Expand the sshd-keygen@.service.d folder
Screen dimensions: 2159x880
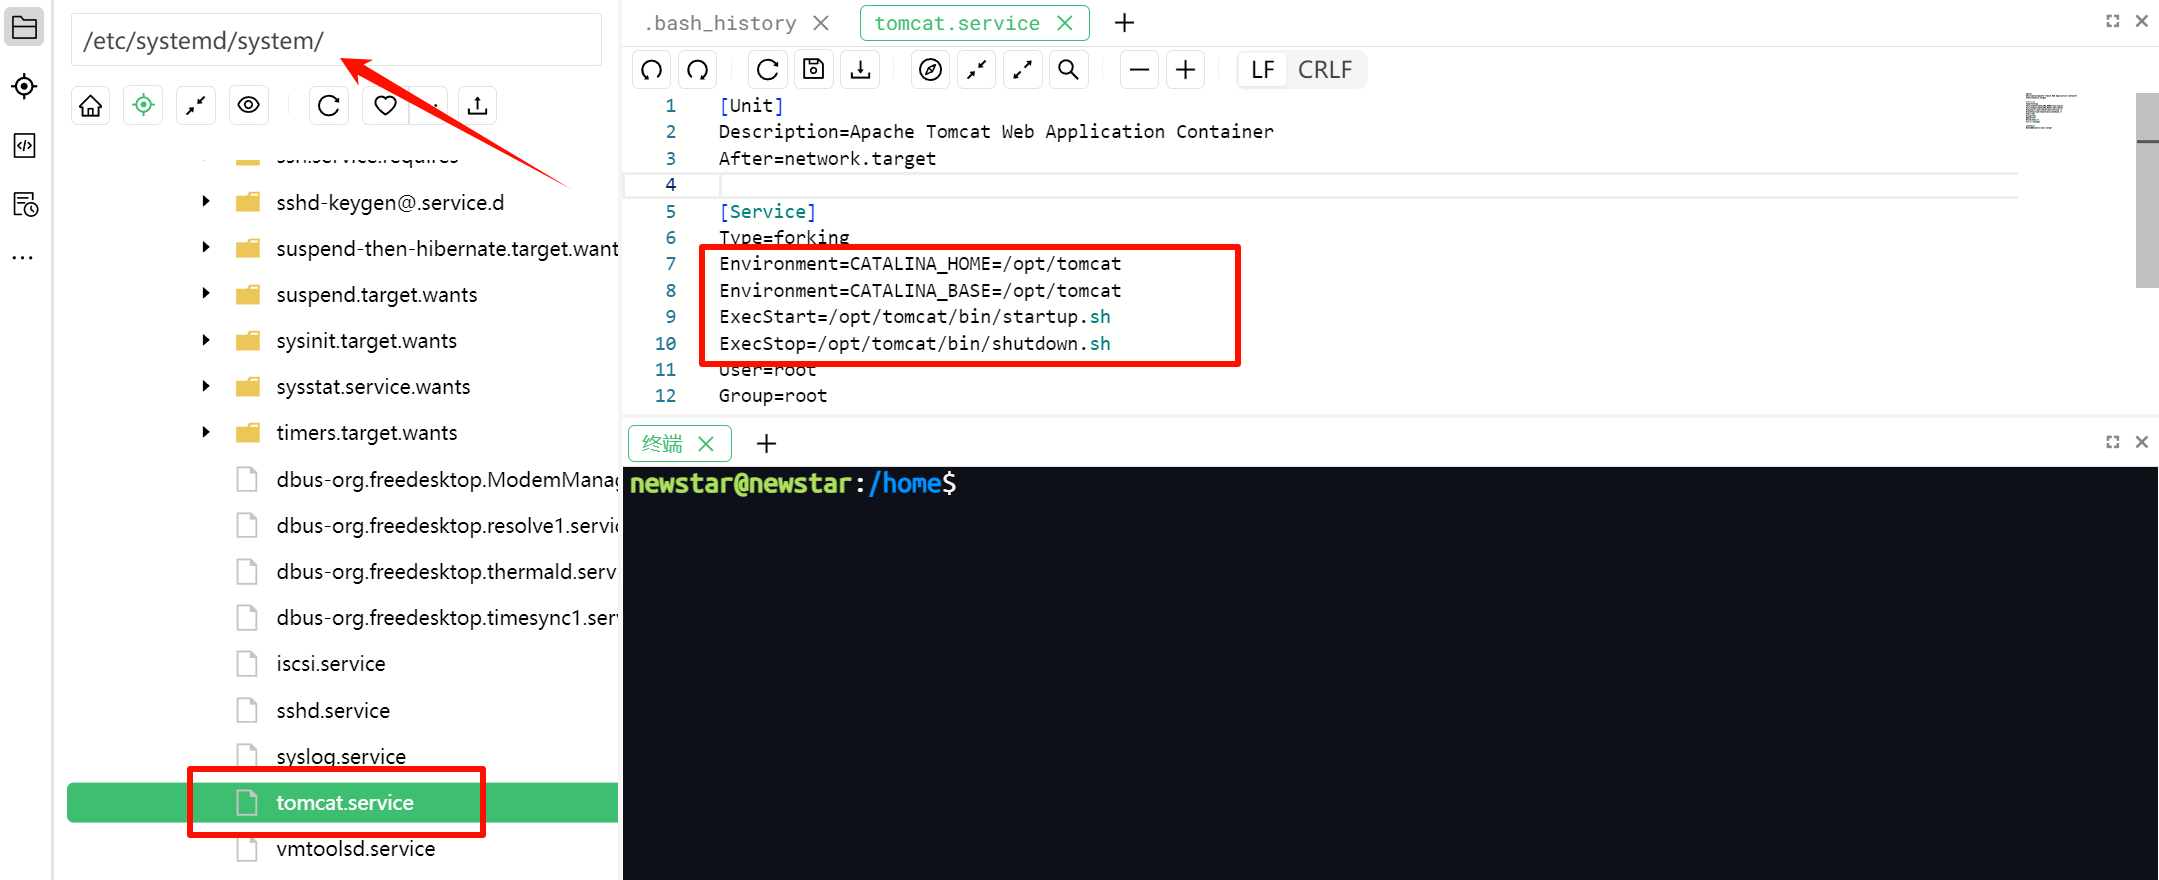click(206, 202)
